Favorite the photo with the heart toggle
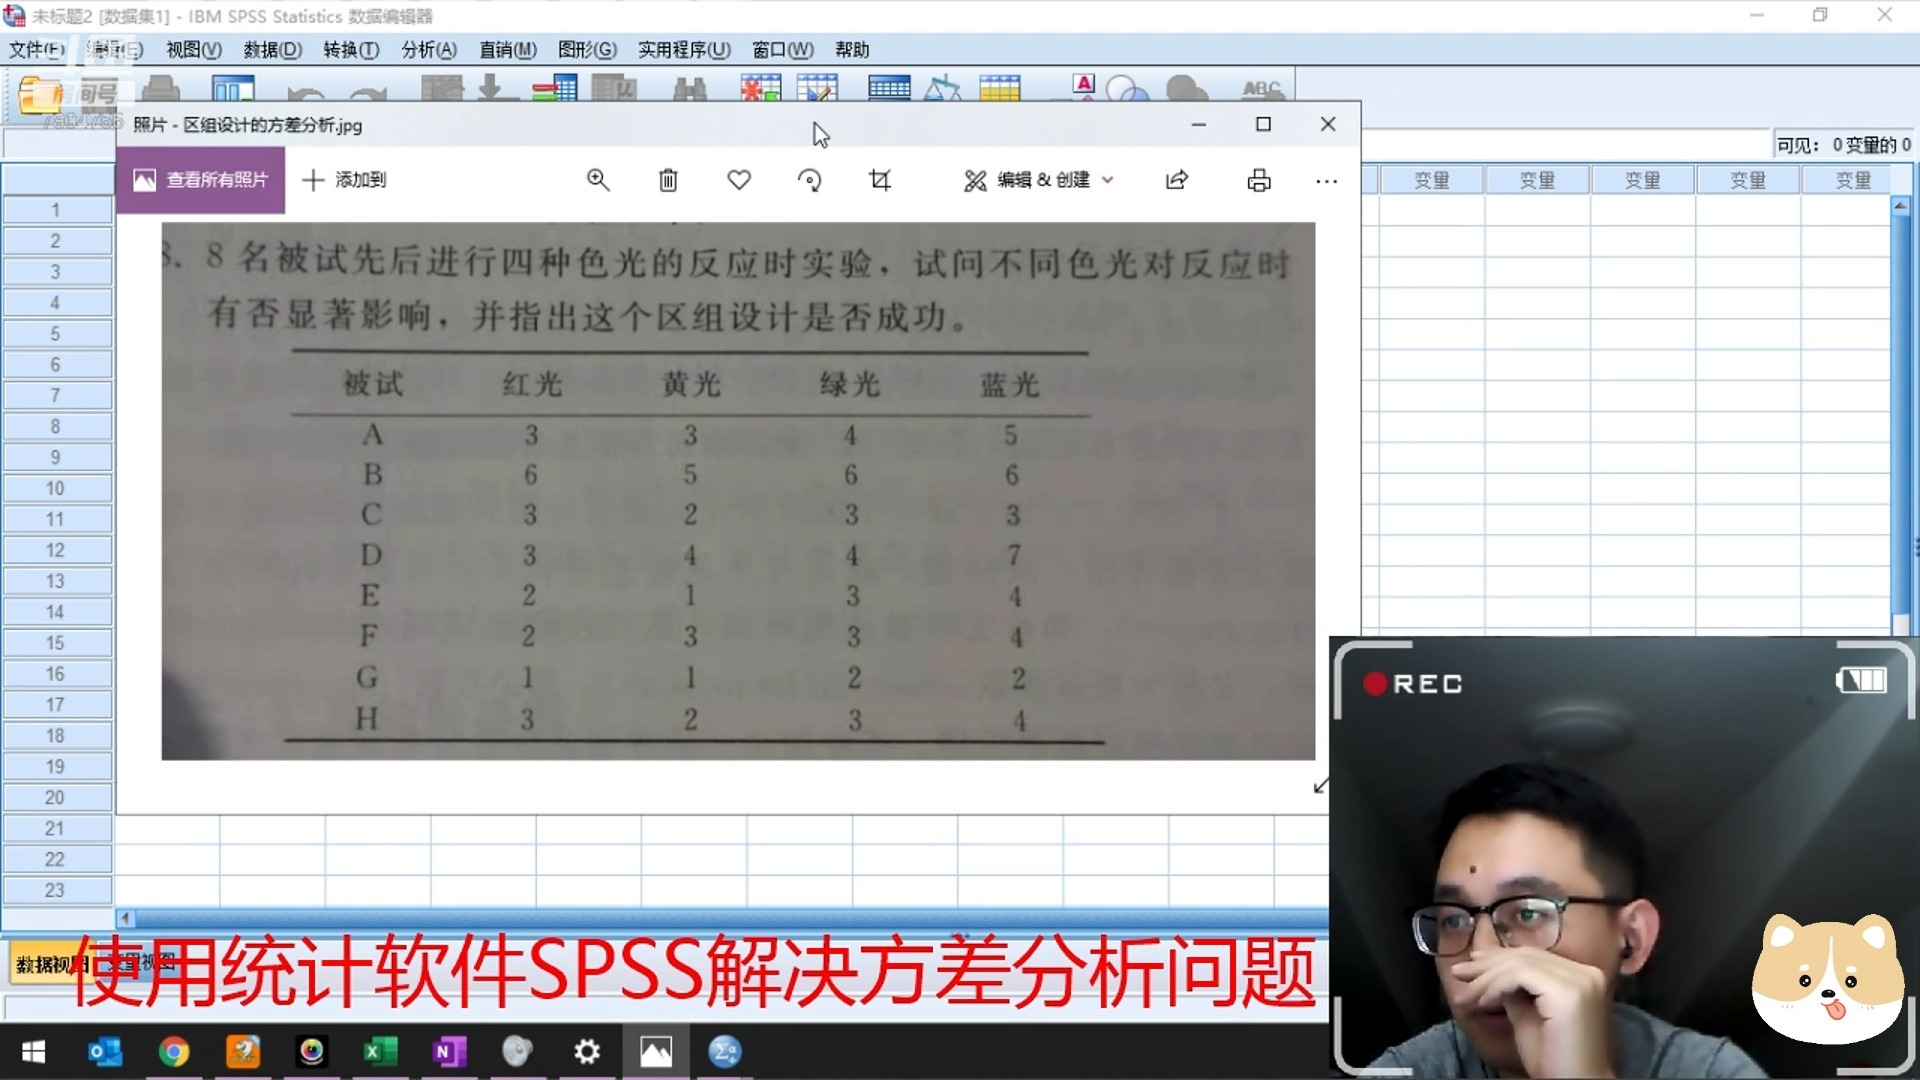The height and width of the screenshot is (1080, 1920). pyautogui.click(x=739, y=180)
